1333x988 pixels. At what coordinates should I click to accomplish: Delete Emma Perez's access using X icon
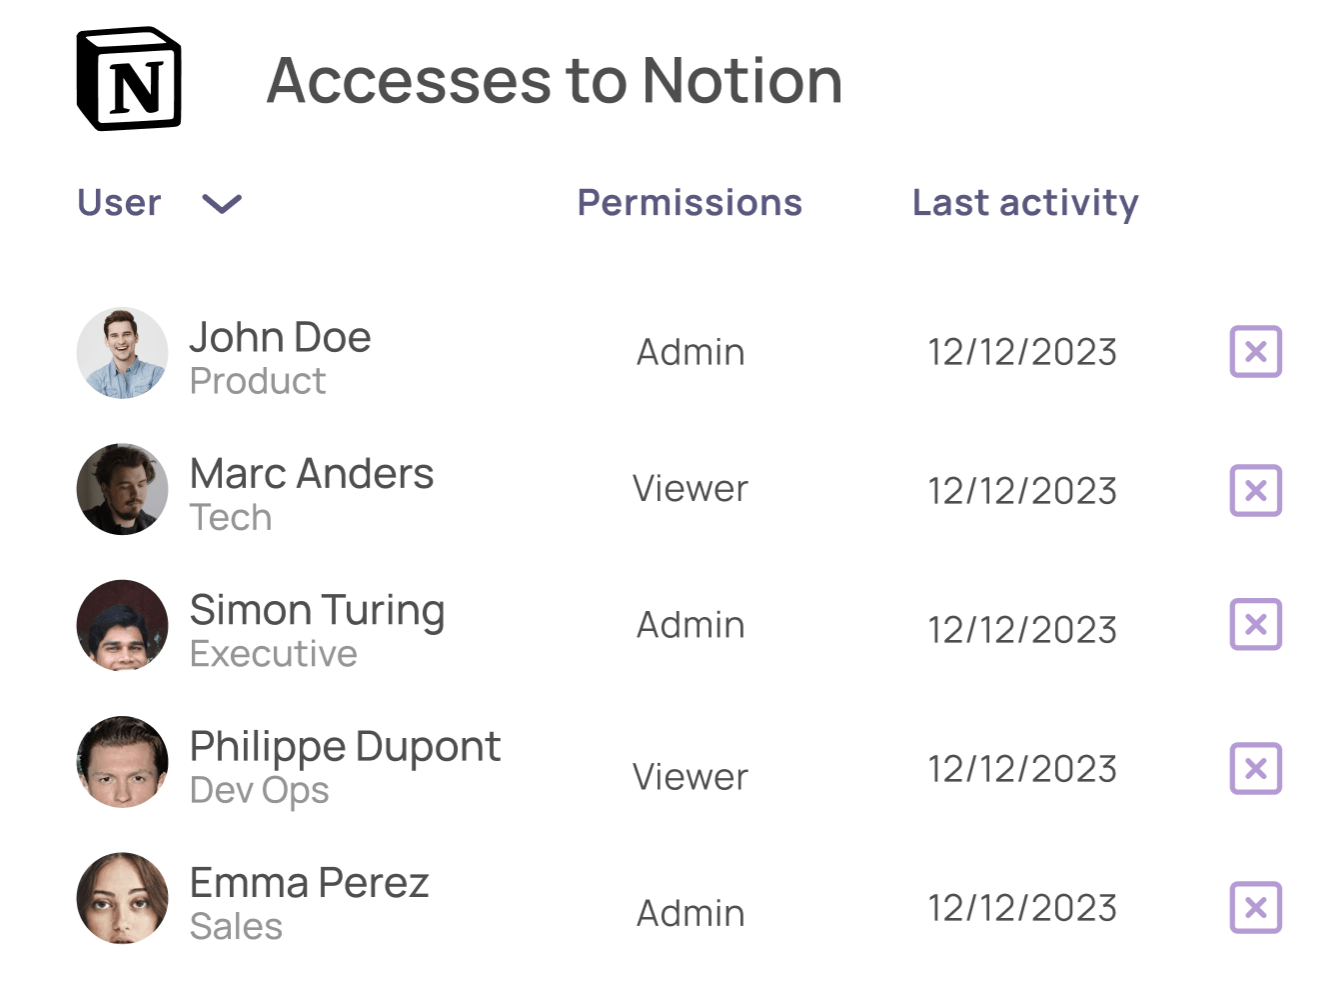pos(1255,908)
